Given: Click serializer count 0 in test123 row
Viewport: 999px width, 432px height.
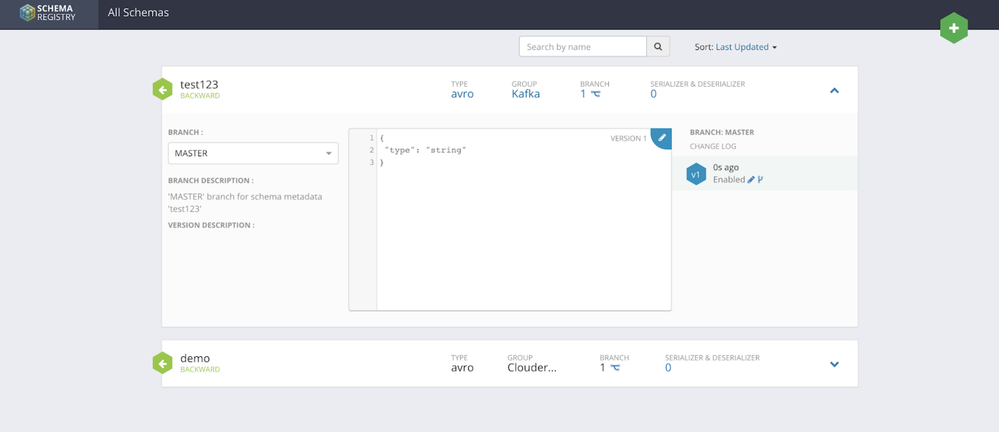Looking at the screenshot, I should 653,94.
